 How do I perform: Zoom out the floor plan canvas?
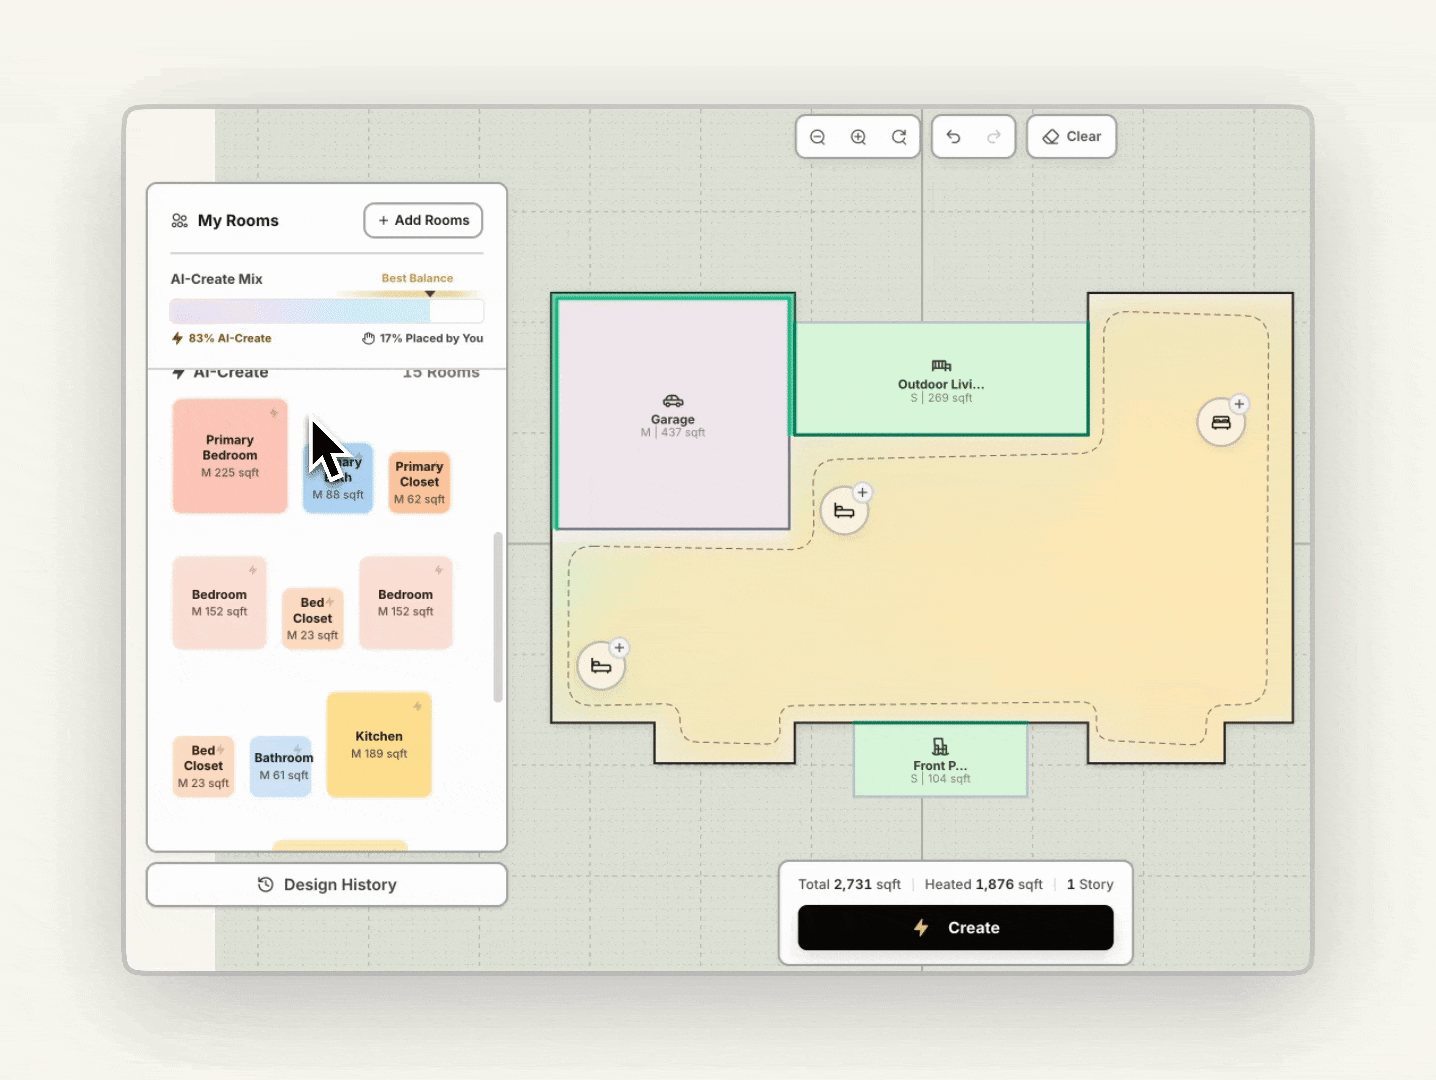[x=817, y=137]
